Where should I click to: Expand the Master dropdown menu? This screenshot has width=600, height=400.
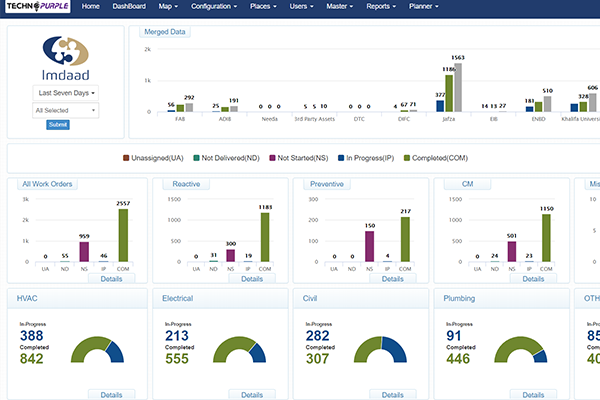click(x=339, y=6)
